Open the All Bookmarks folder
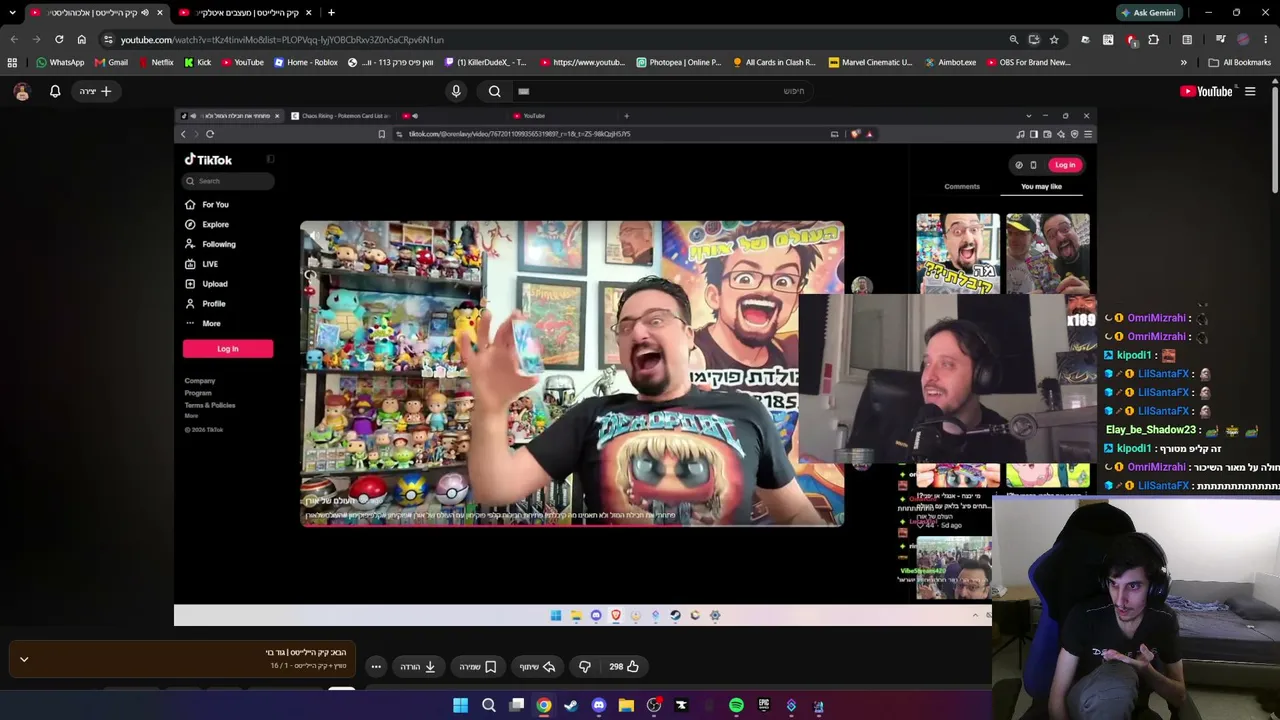 [x=1238, y=62]
